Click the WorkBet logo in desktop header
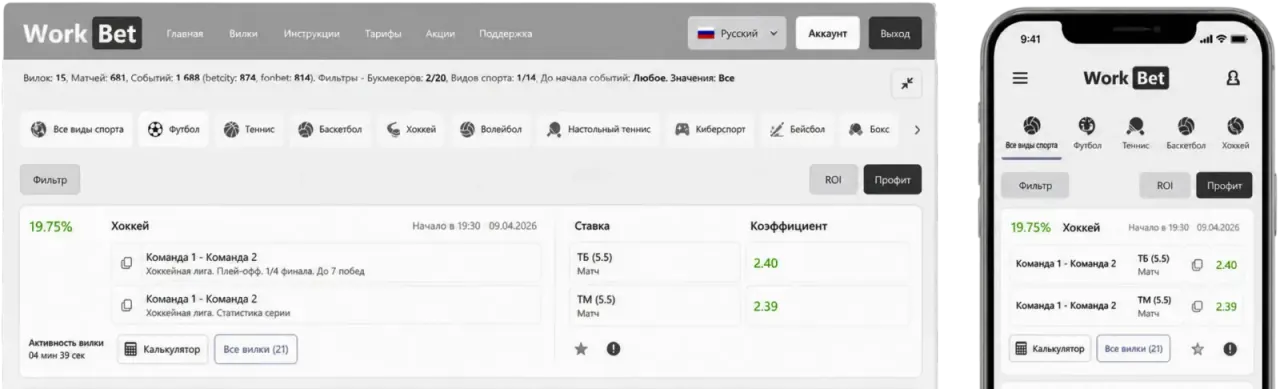The height and width of the screenshot is (389, 1280). click(82, 34)
